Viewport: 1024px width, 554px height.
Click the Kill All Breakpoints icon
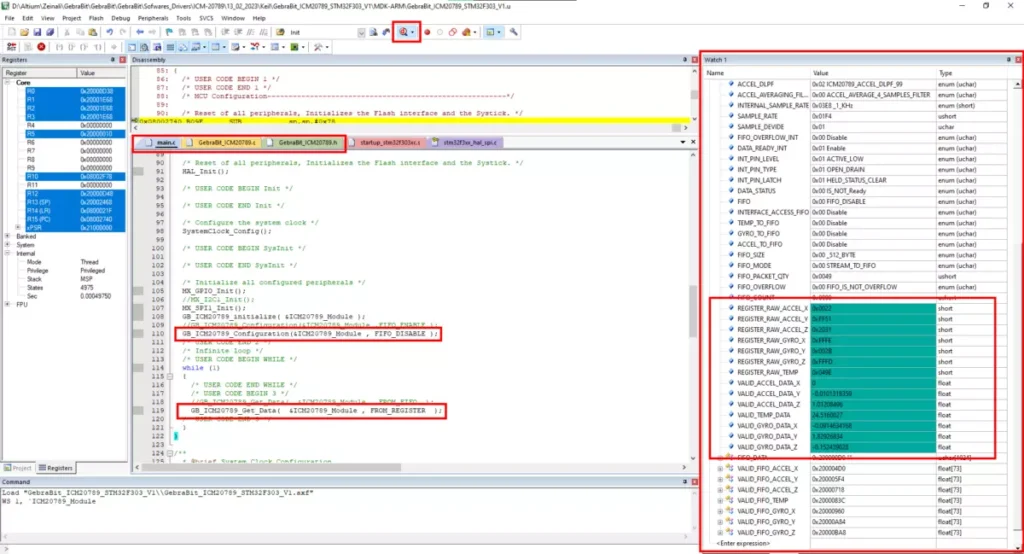coord(466,32)
